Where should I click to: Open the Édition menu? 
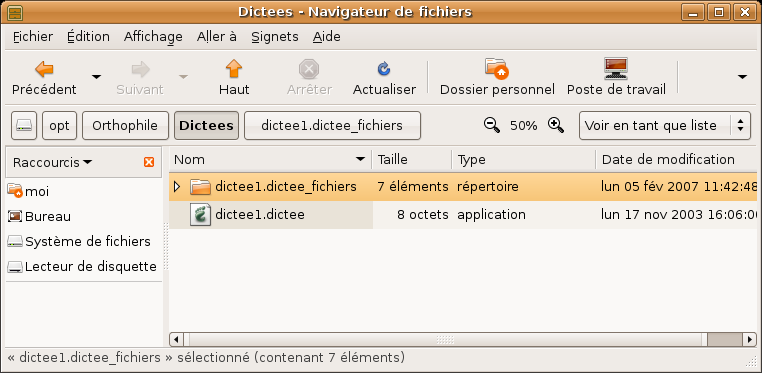coord(88,36)
